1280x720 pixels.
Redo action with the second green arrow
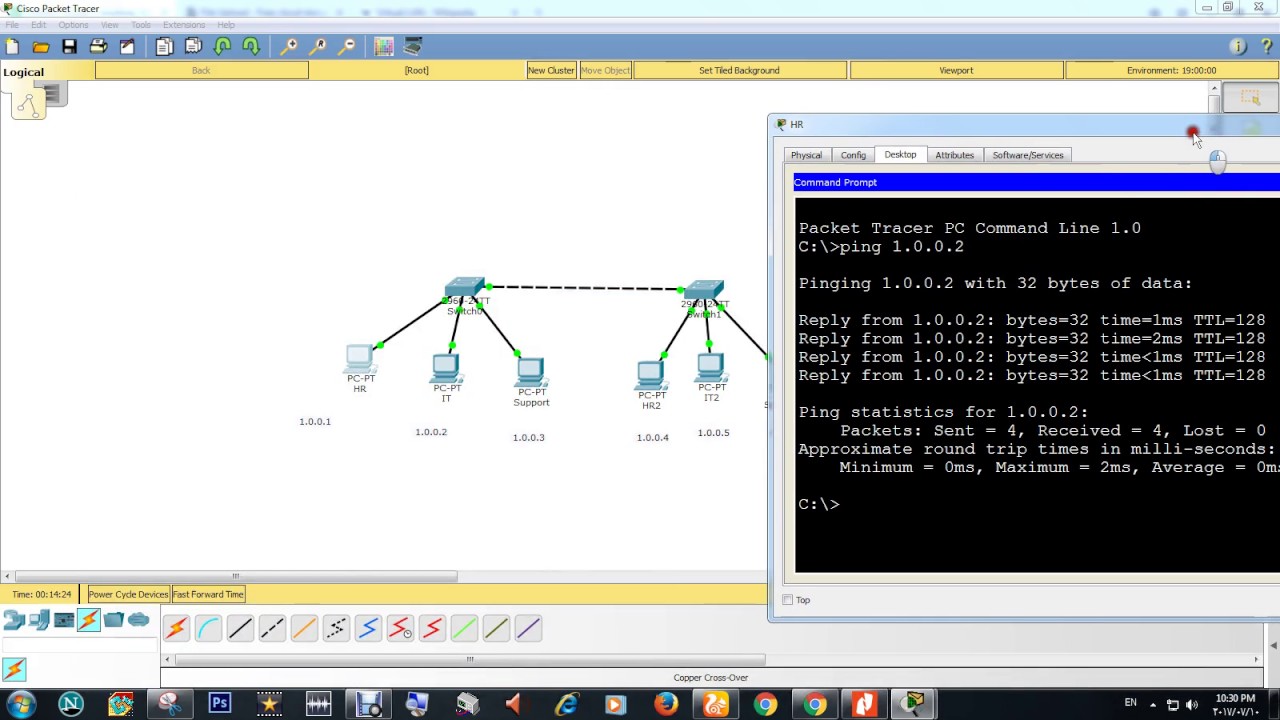pos(251,47)
